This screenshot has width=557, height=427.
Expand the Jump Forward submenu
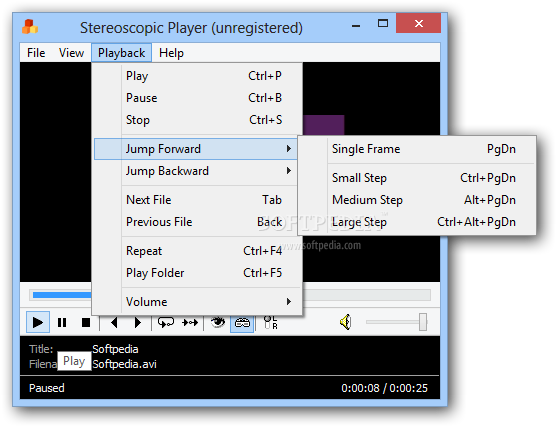click(196, 149)
